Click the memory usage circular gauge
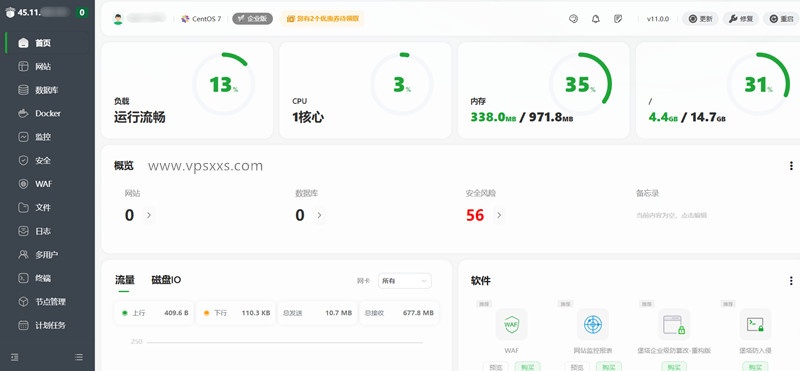 click(x=580, y=84)
